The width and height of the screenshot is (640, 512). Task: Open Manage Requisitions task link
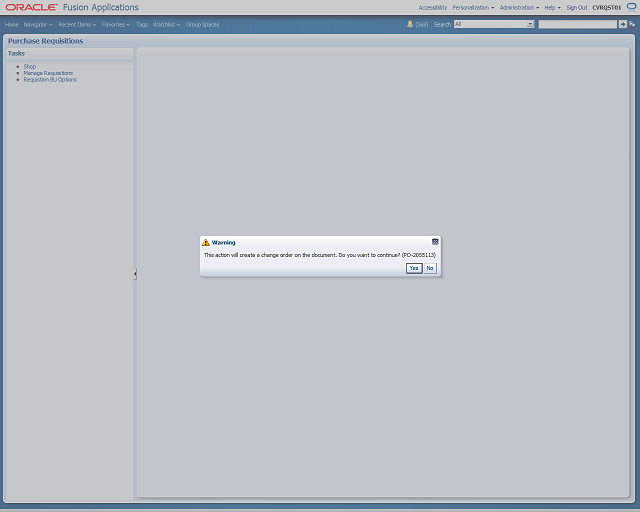click(48, 73)
